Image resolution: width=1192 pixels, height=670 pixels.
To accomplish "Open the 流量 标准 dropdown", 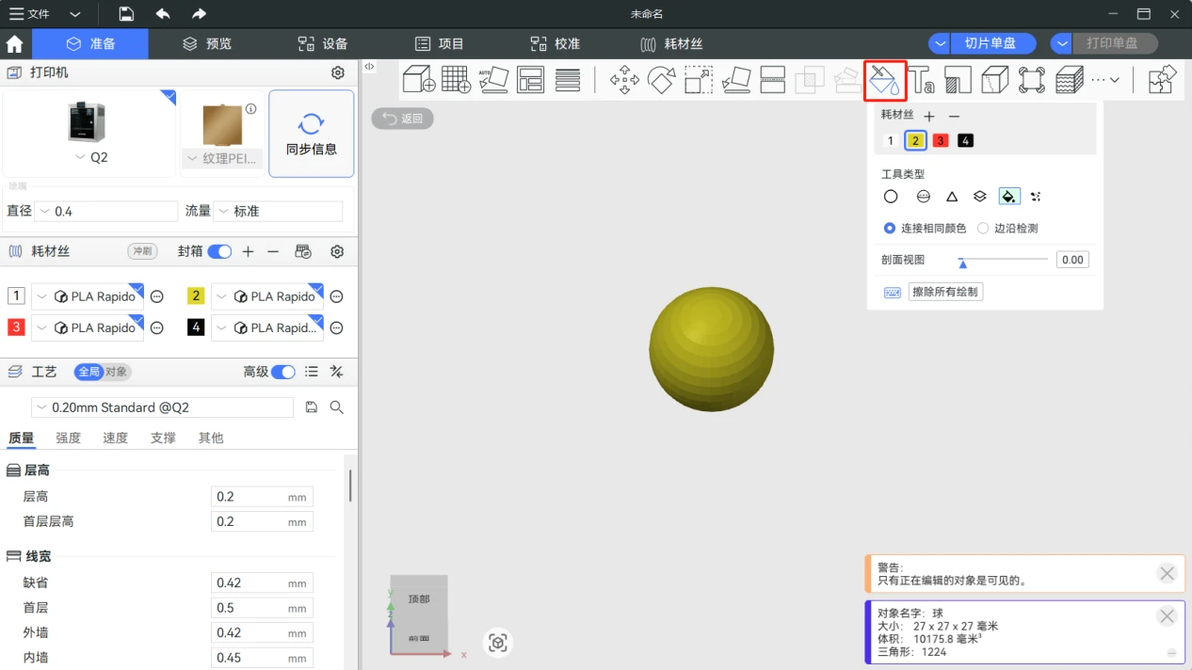I will 277,211.
